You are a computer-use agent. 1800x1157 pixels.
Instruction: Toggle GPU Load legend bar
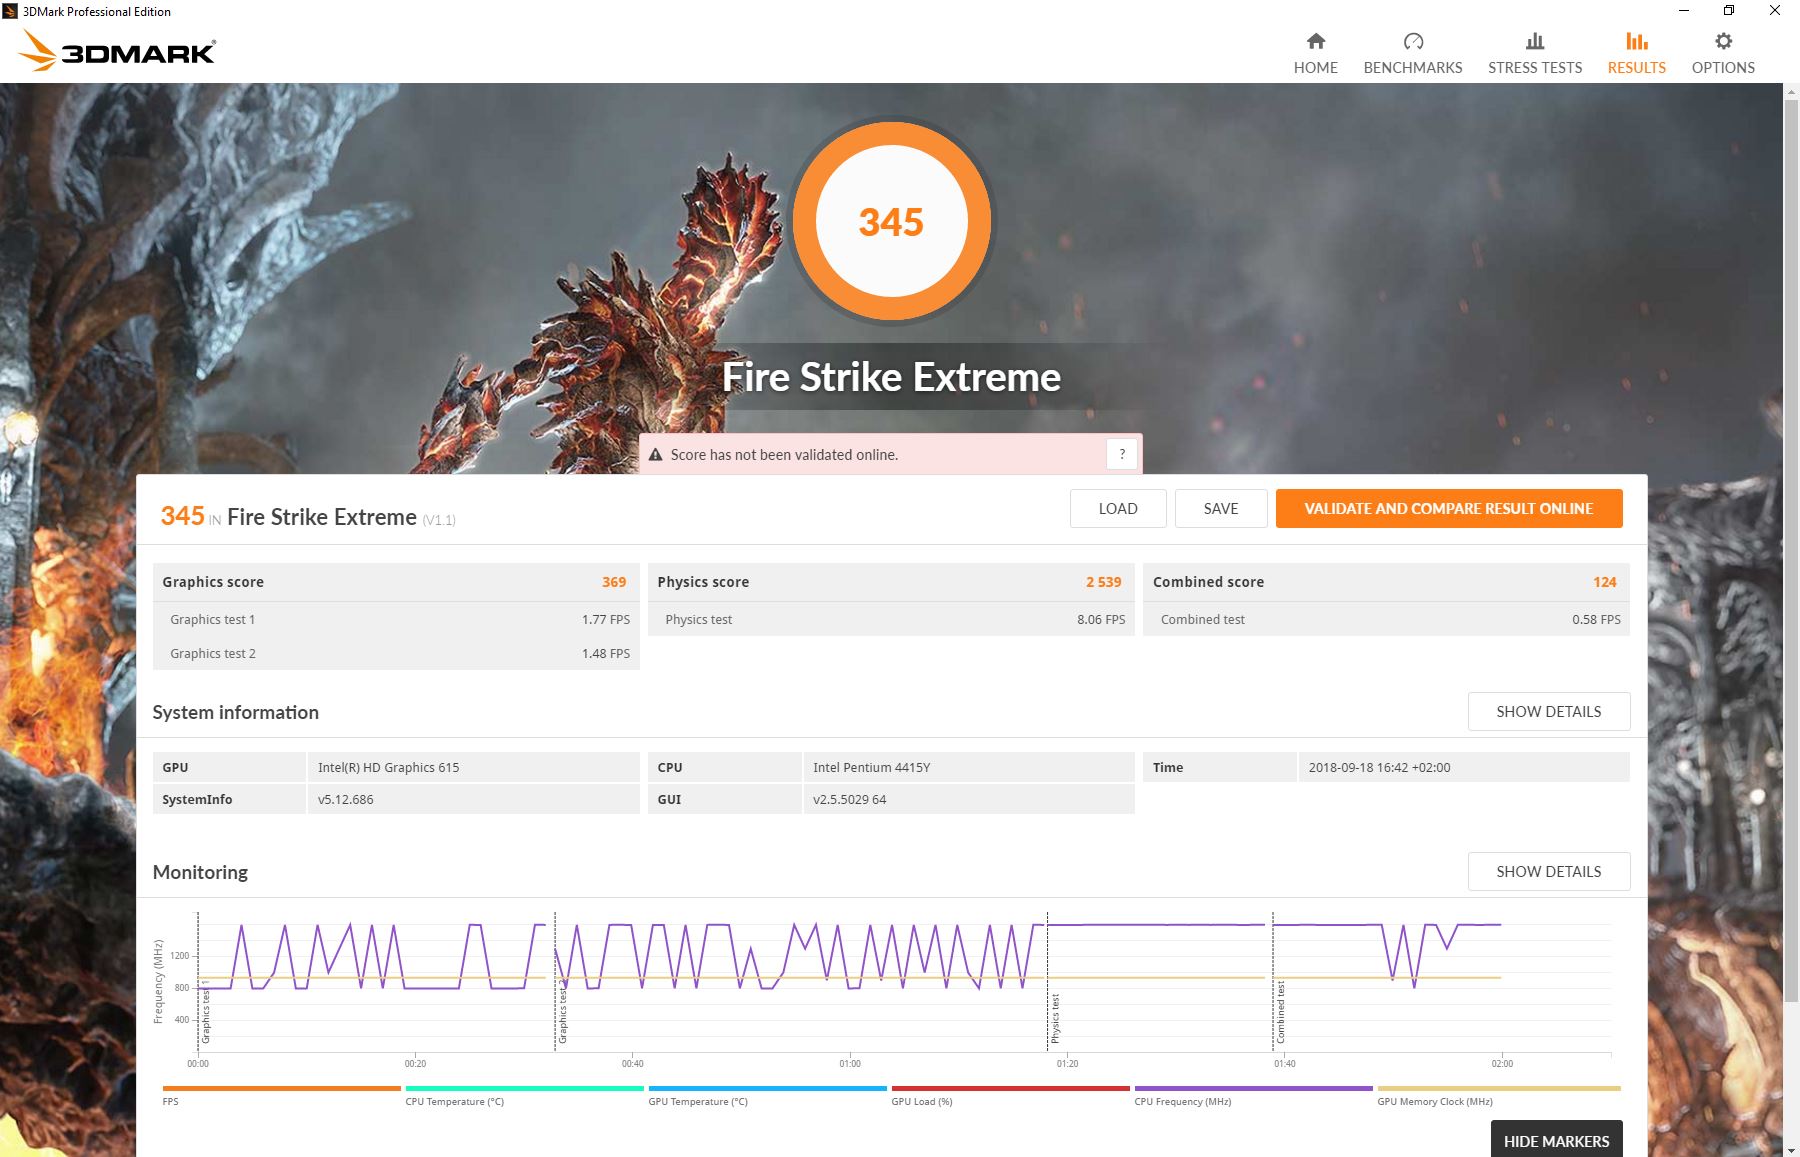[1010, 1088]
